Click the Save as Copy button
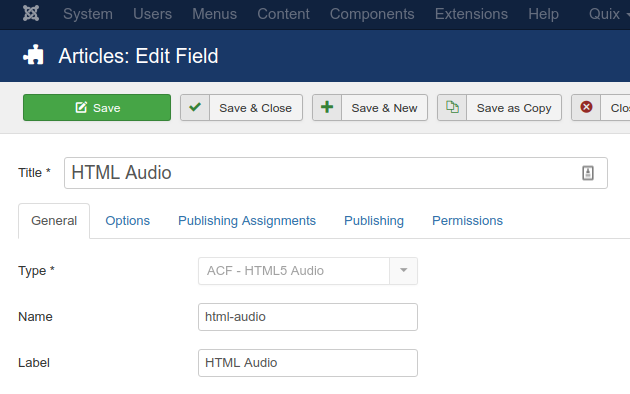 [499, 108]
